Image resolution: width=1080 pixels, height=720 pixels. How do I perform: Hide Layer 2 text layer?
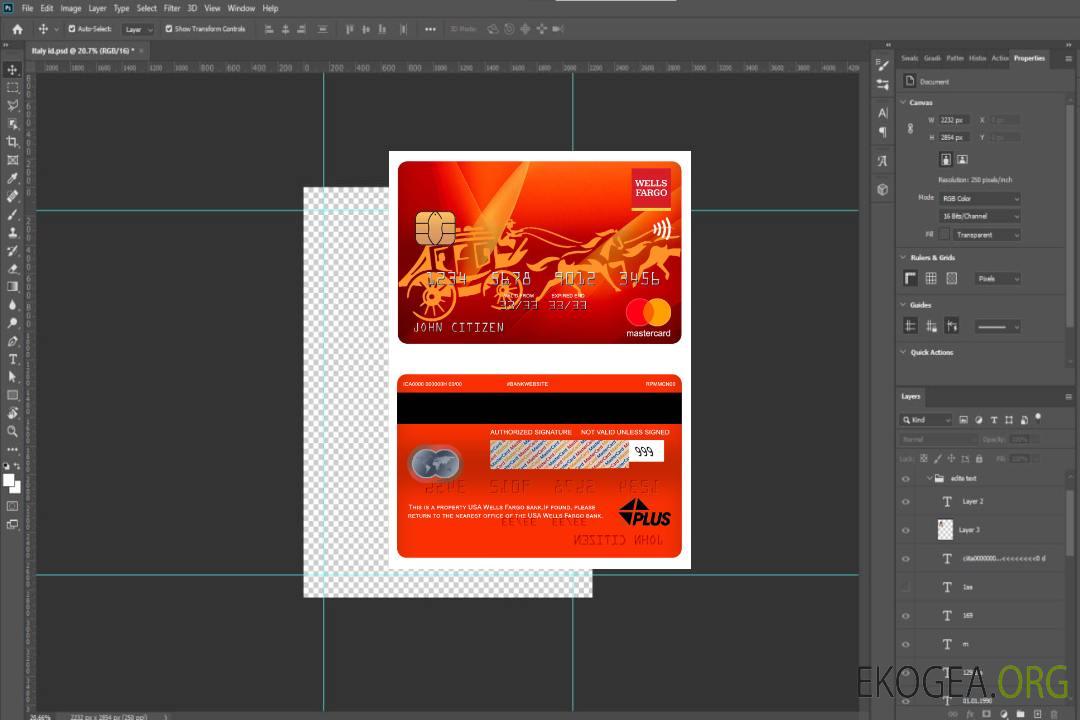click(906, 502)
